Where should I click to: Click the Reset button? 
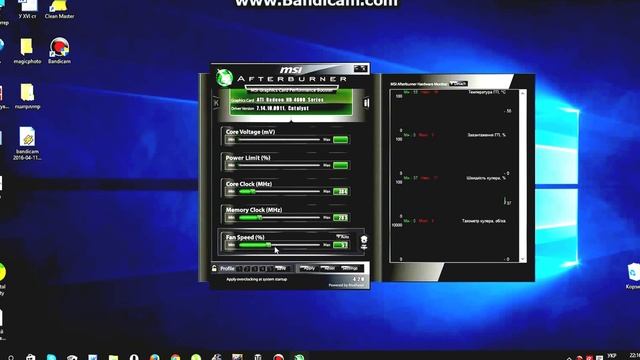329,269
